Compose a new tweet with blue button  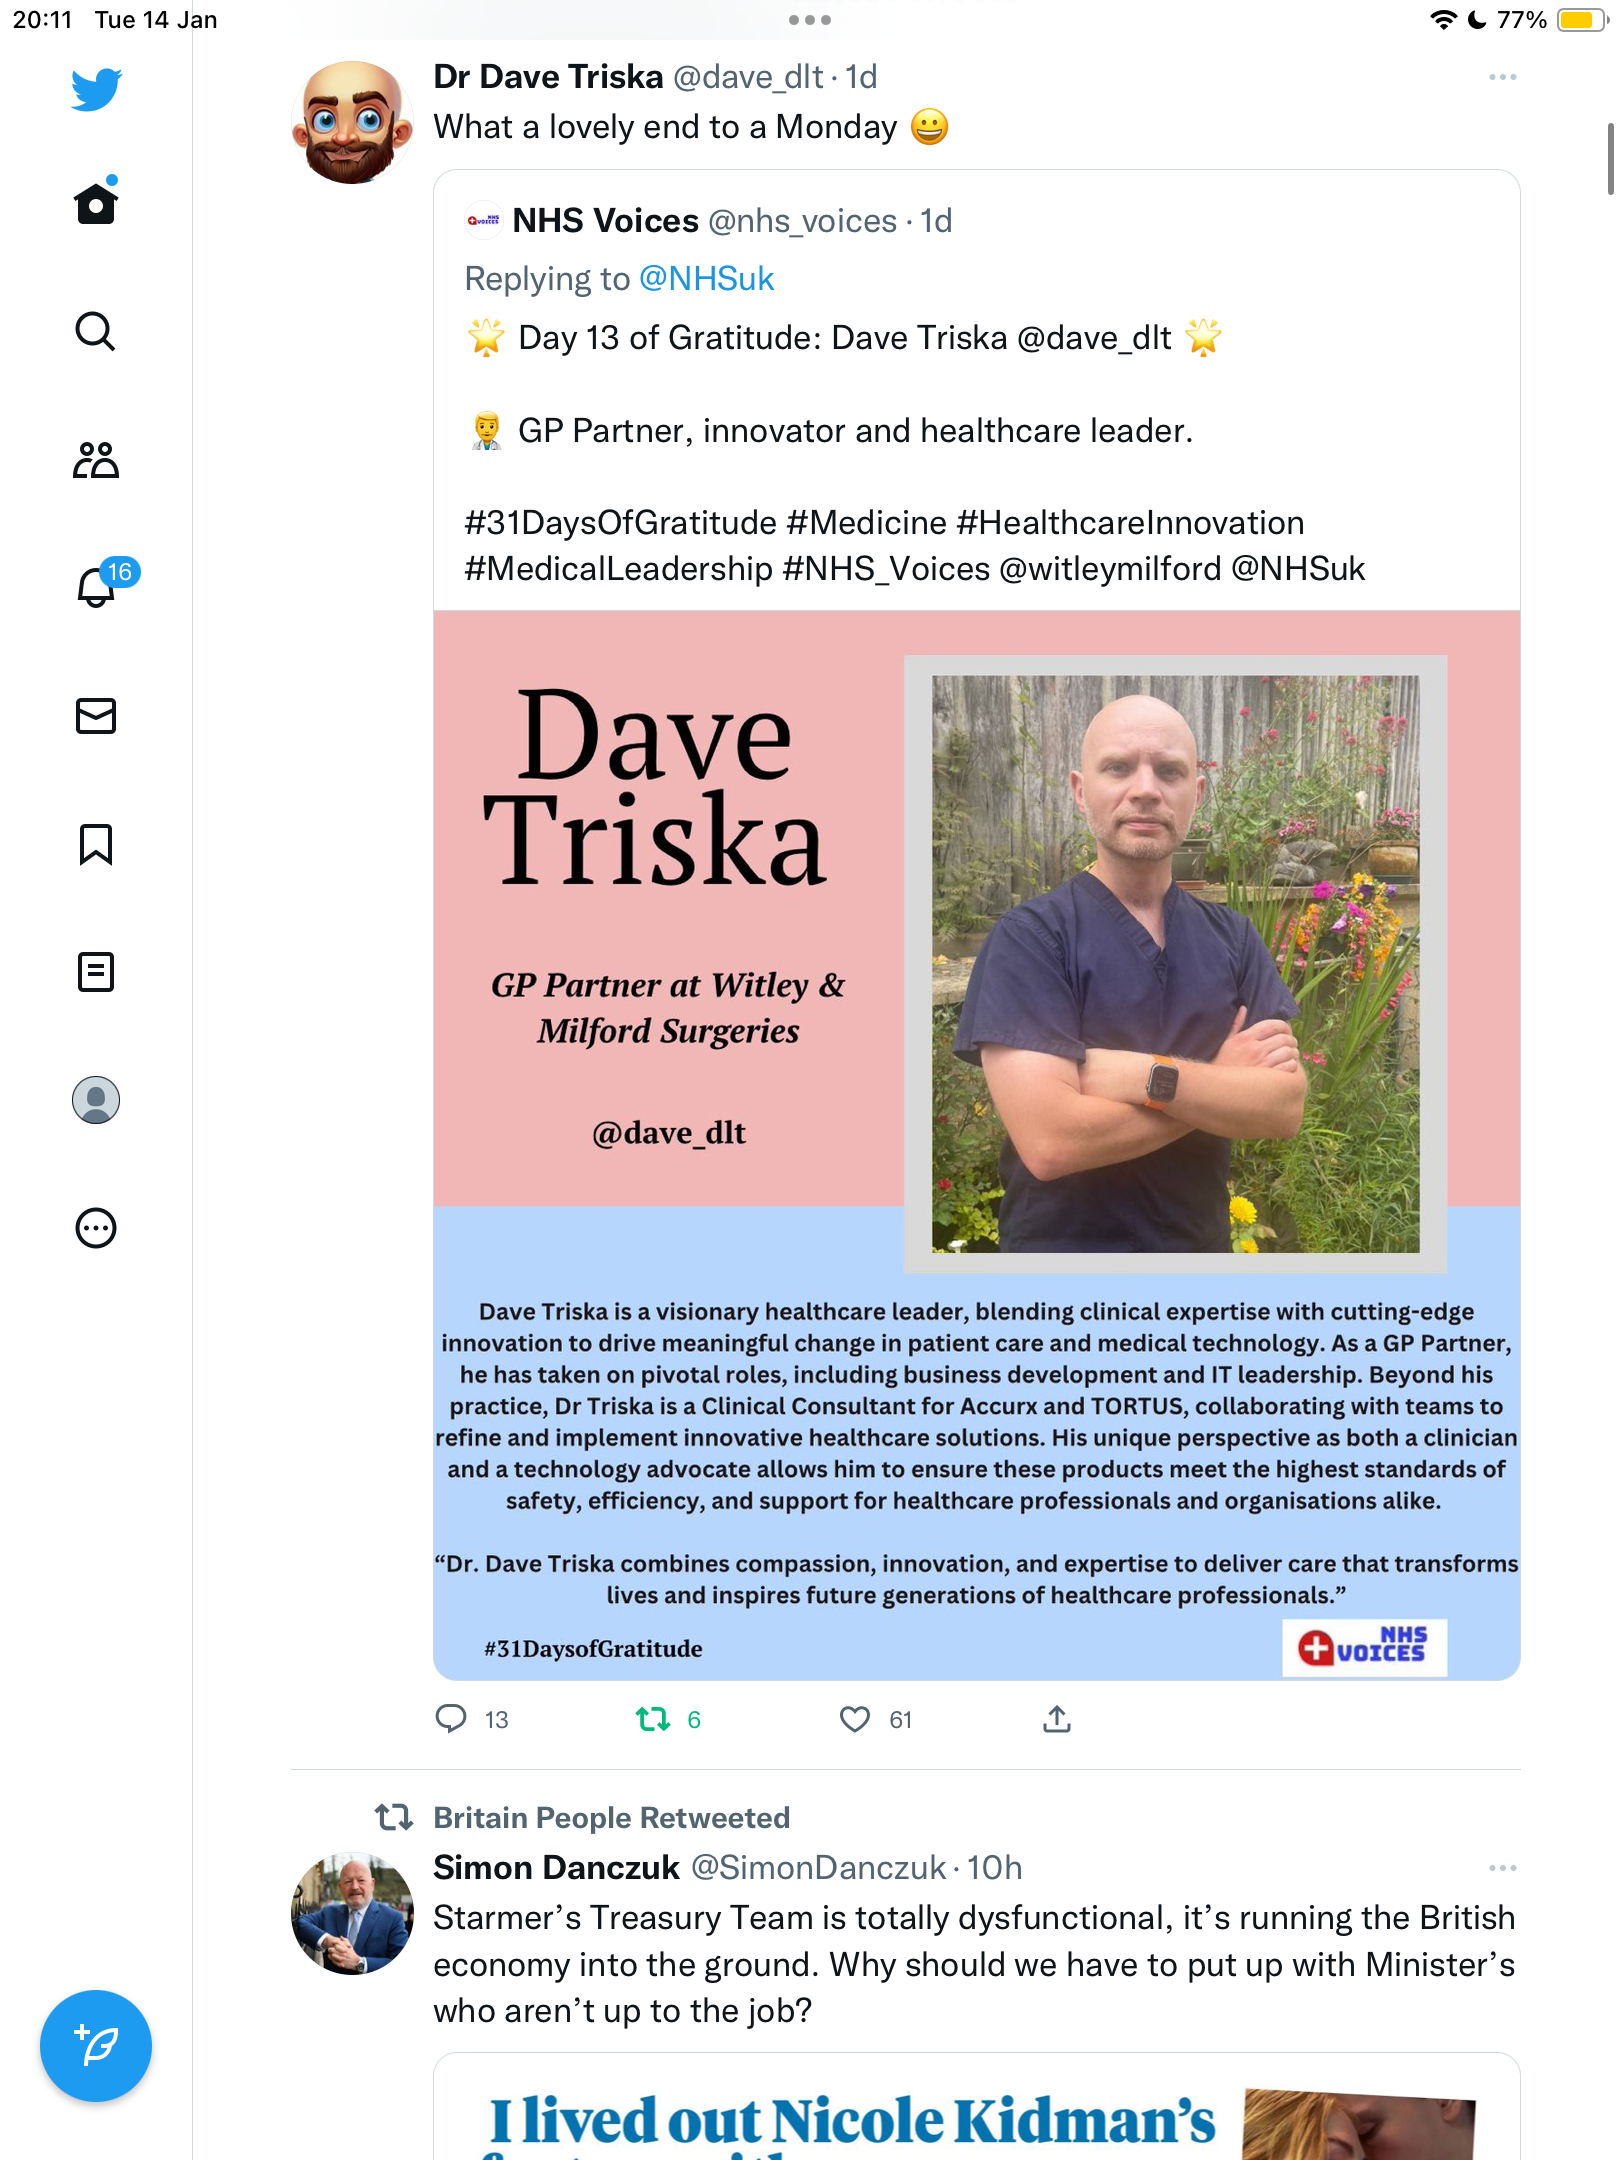coord(96,2046)
